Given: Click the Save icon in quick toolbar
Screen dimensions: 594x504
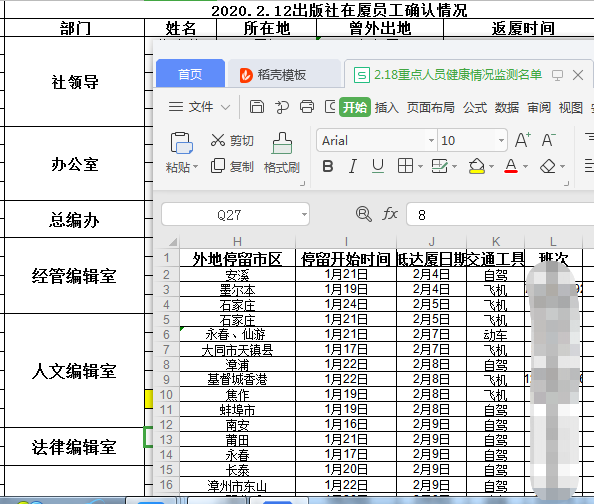Looking at the screenshot, I should [256, 107].
